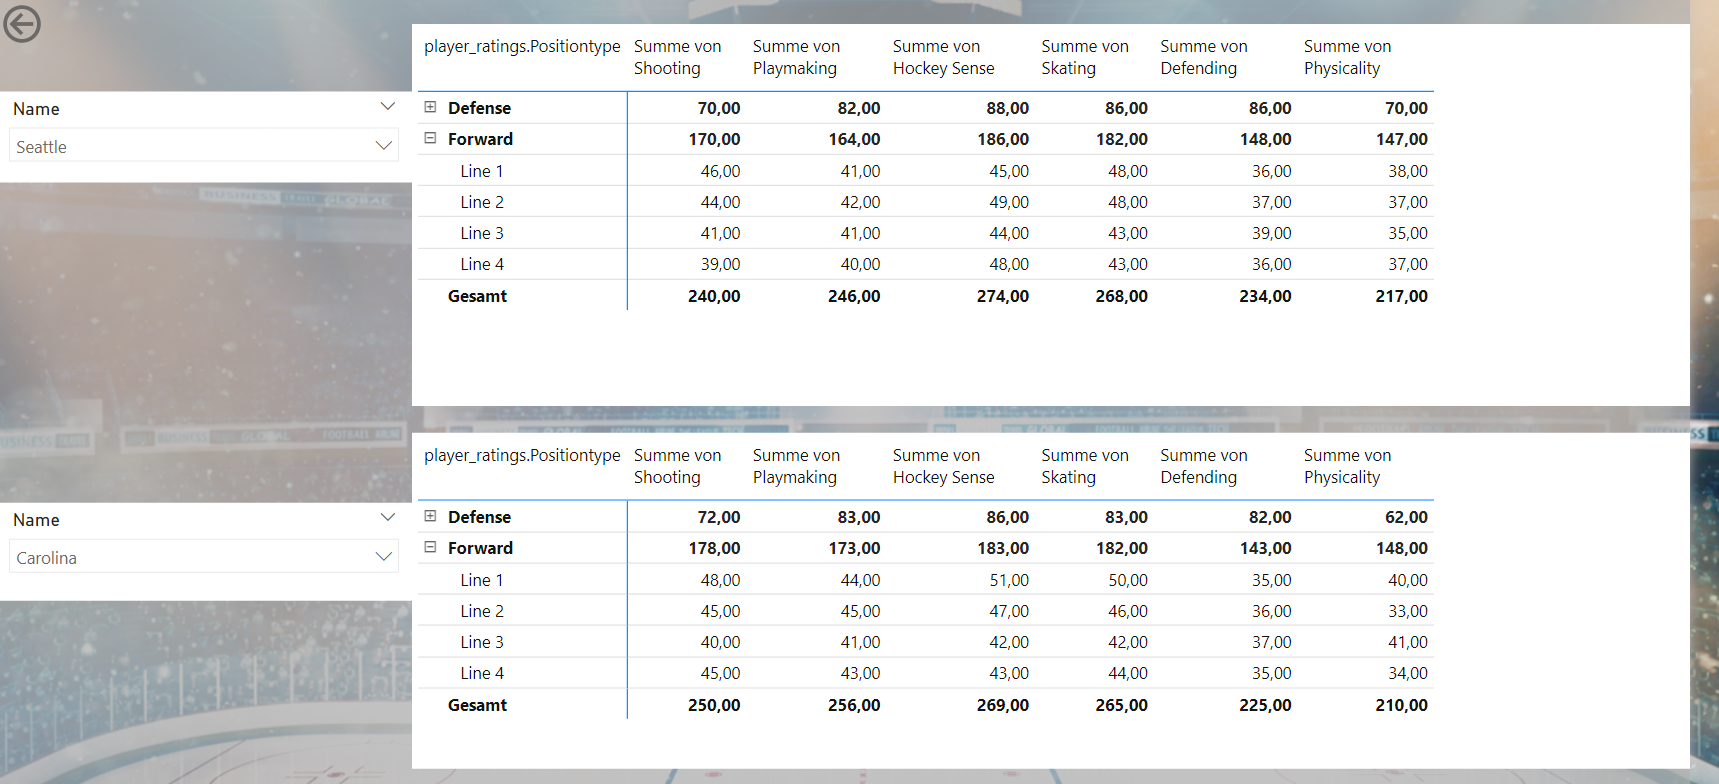Select Line 4 shooting value in top table
1719x784 pixels.
coord(720,264)
